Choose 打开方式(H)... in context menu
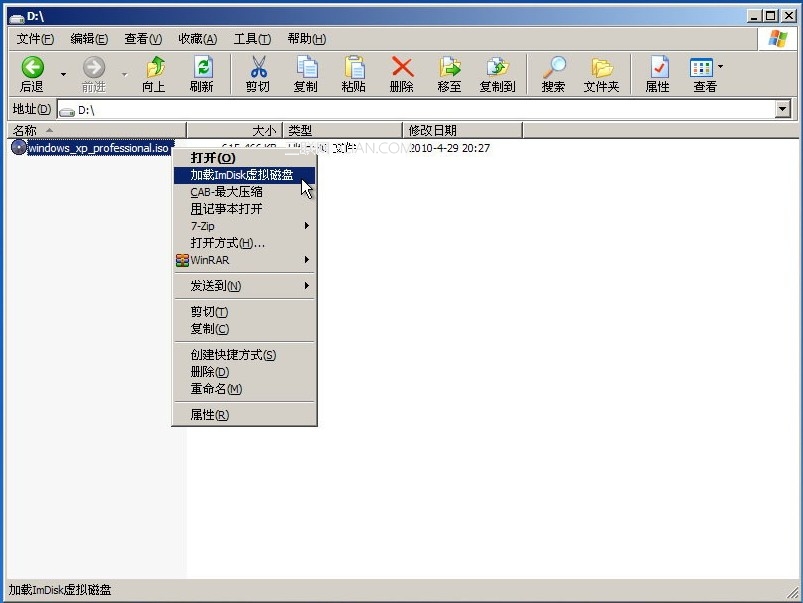Image resolution: width=803 pixels, height=603 pixels. pos(244,243)
